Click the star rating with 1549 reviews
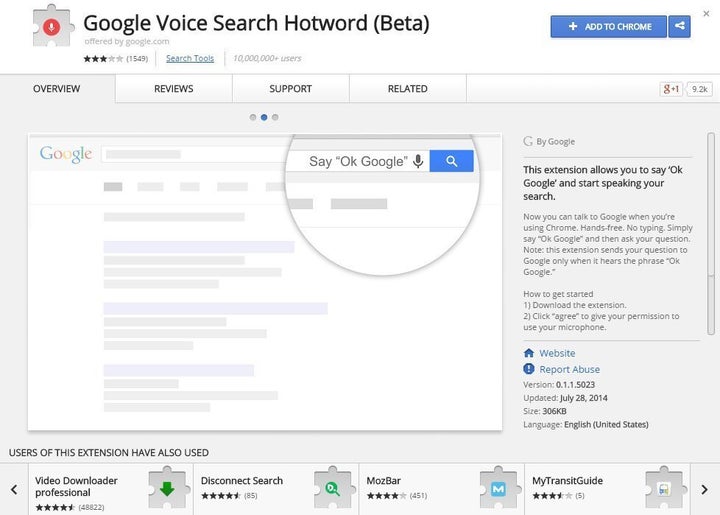720x515 pixels. 115,58
